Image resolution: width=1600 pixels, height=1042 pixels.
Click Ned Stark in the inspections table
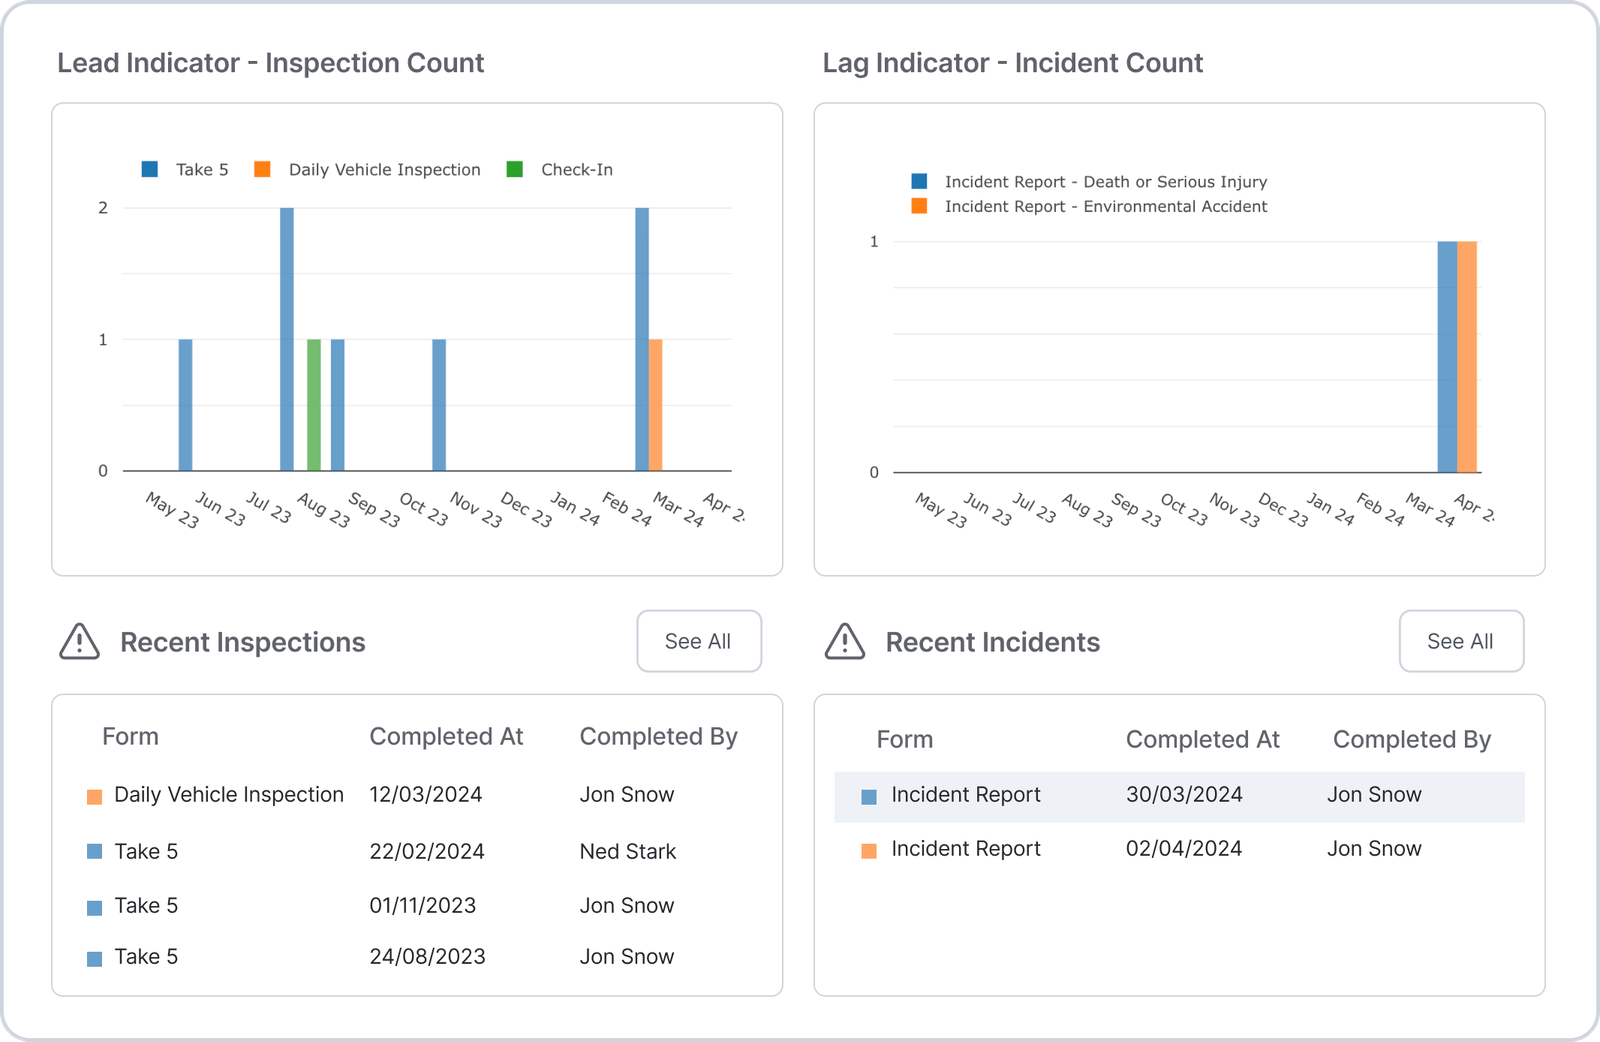click(x=627, y=851)
